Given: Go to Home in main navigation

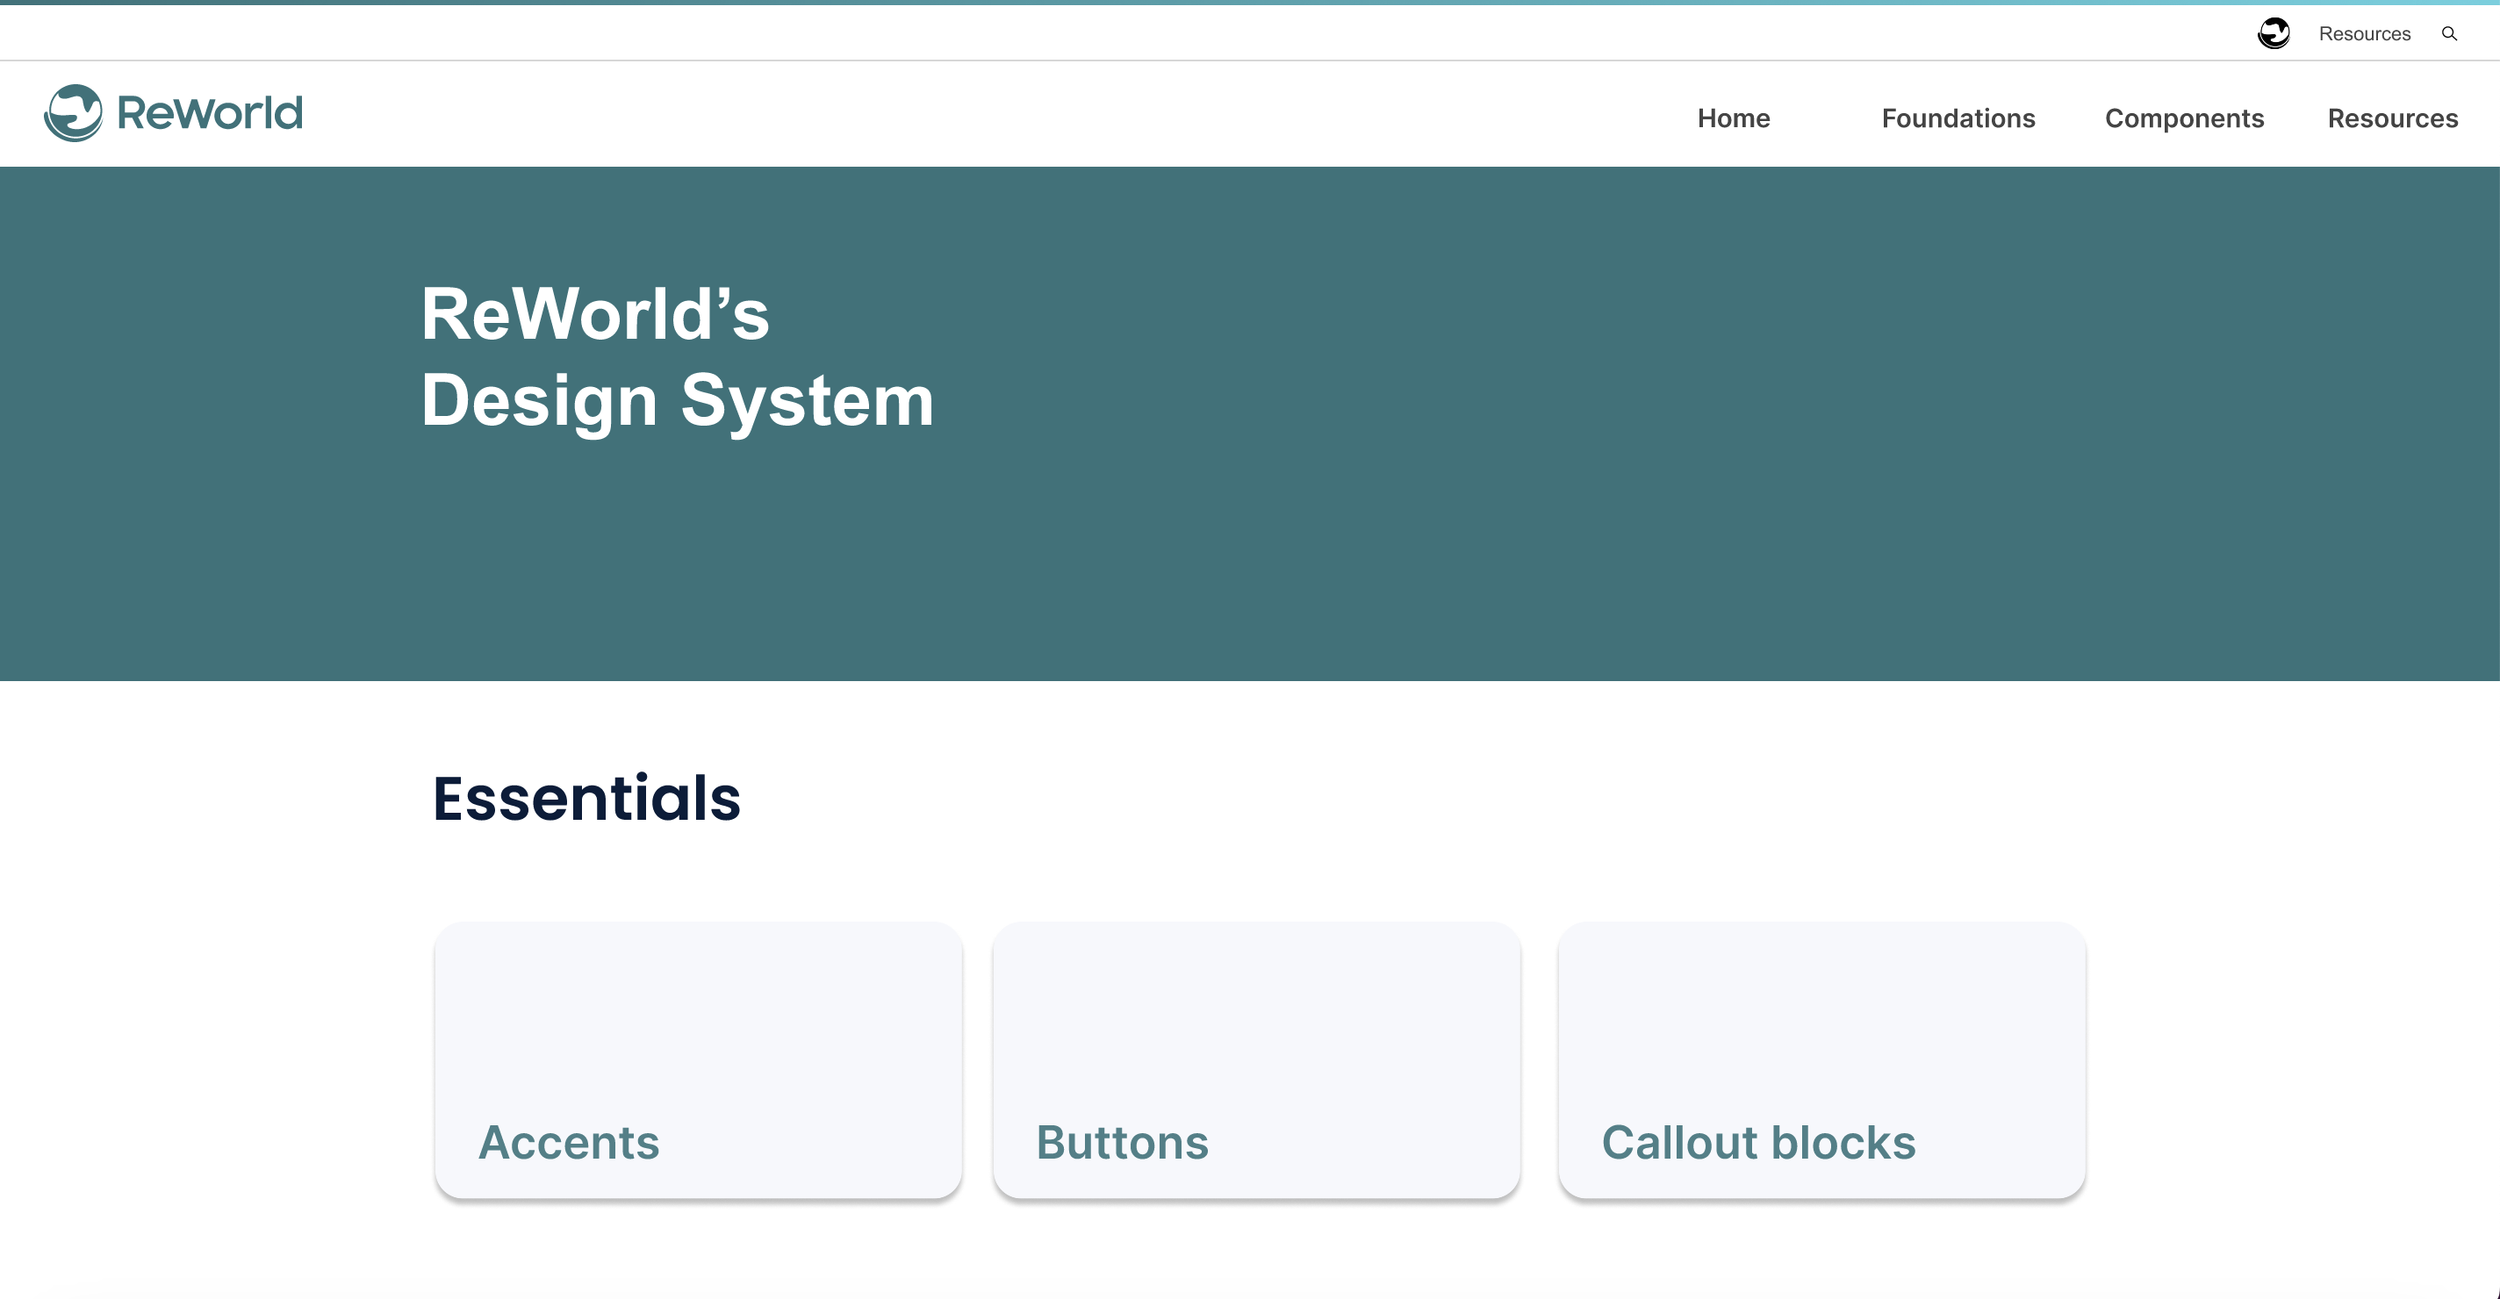Looking at the screenshot, I should [1733, 118].
